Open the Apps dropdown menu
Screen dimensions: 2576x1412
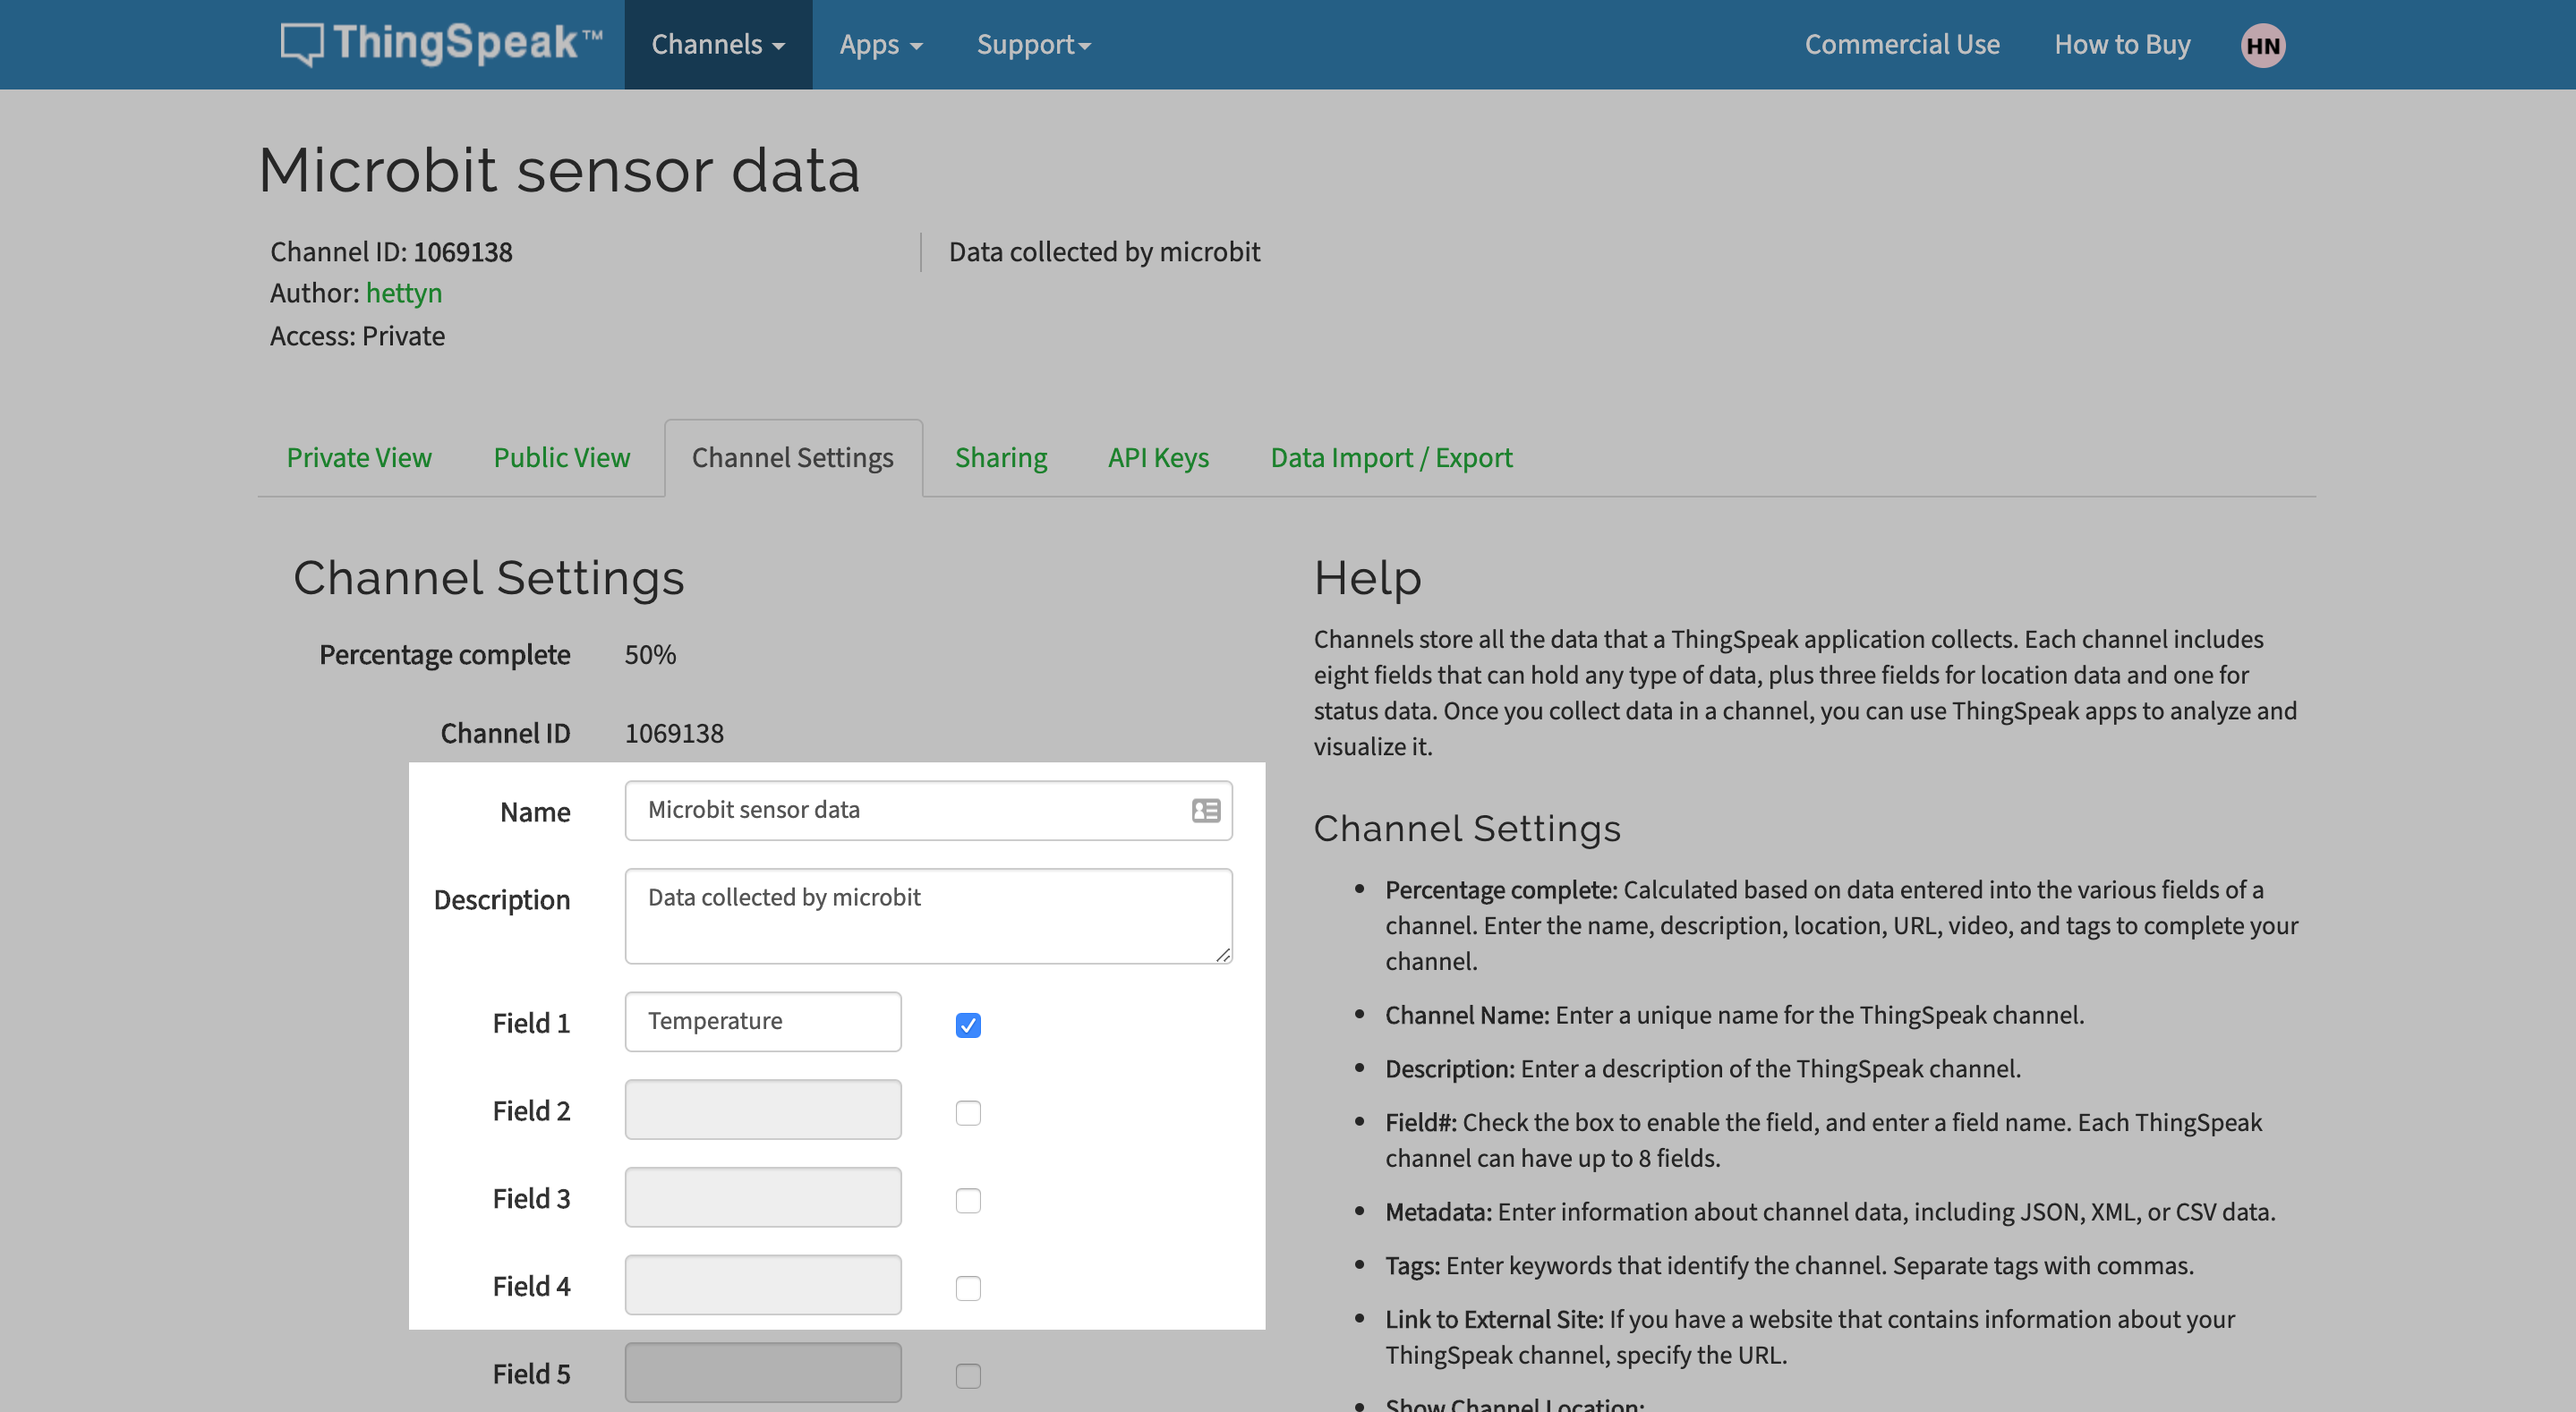[x=880, y=45]
